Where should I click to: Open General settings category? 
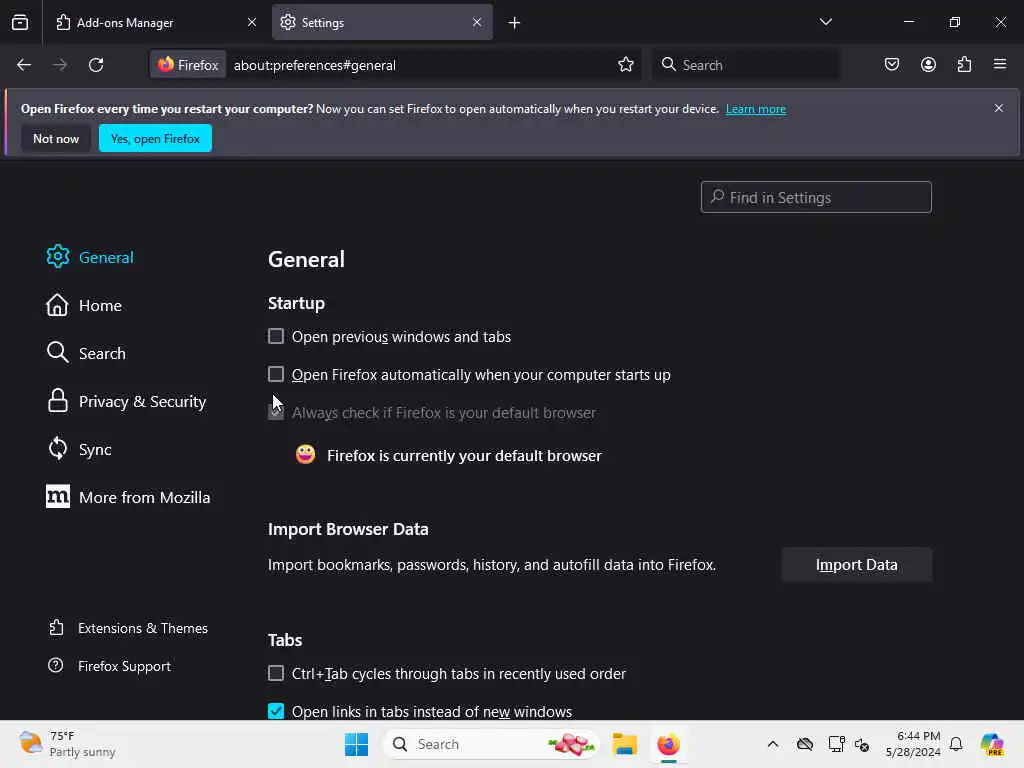pos(90,257)
